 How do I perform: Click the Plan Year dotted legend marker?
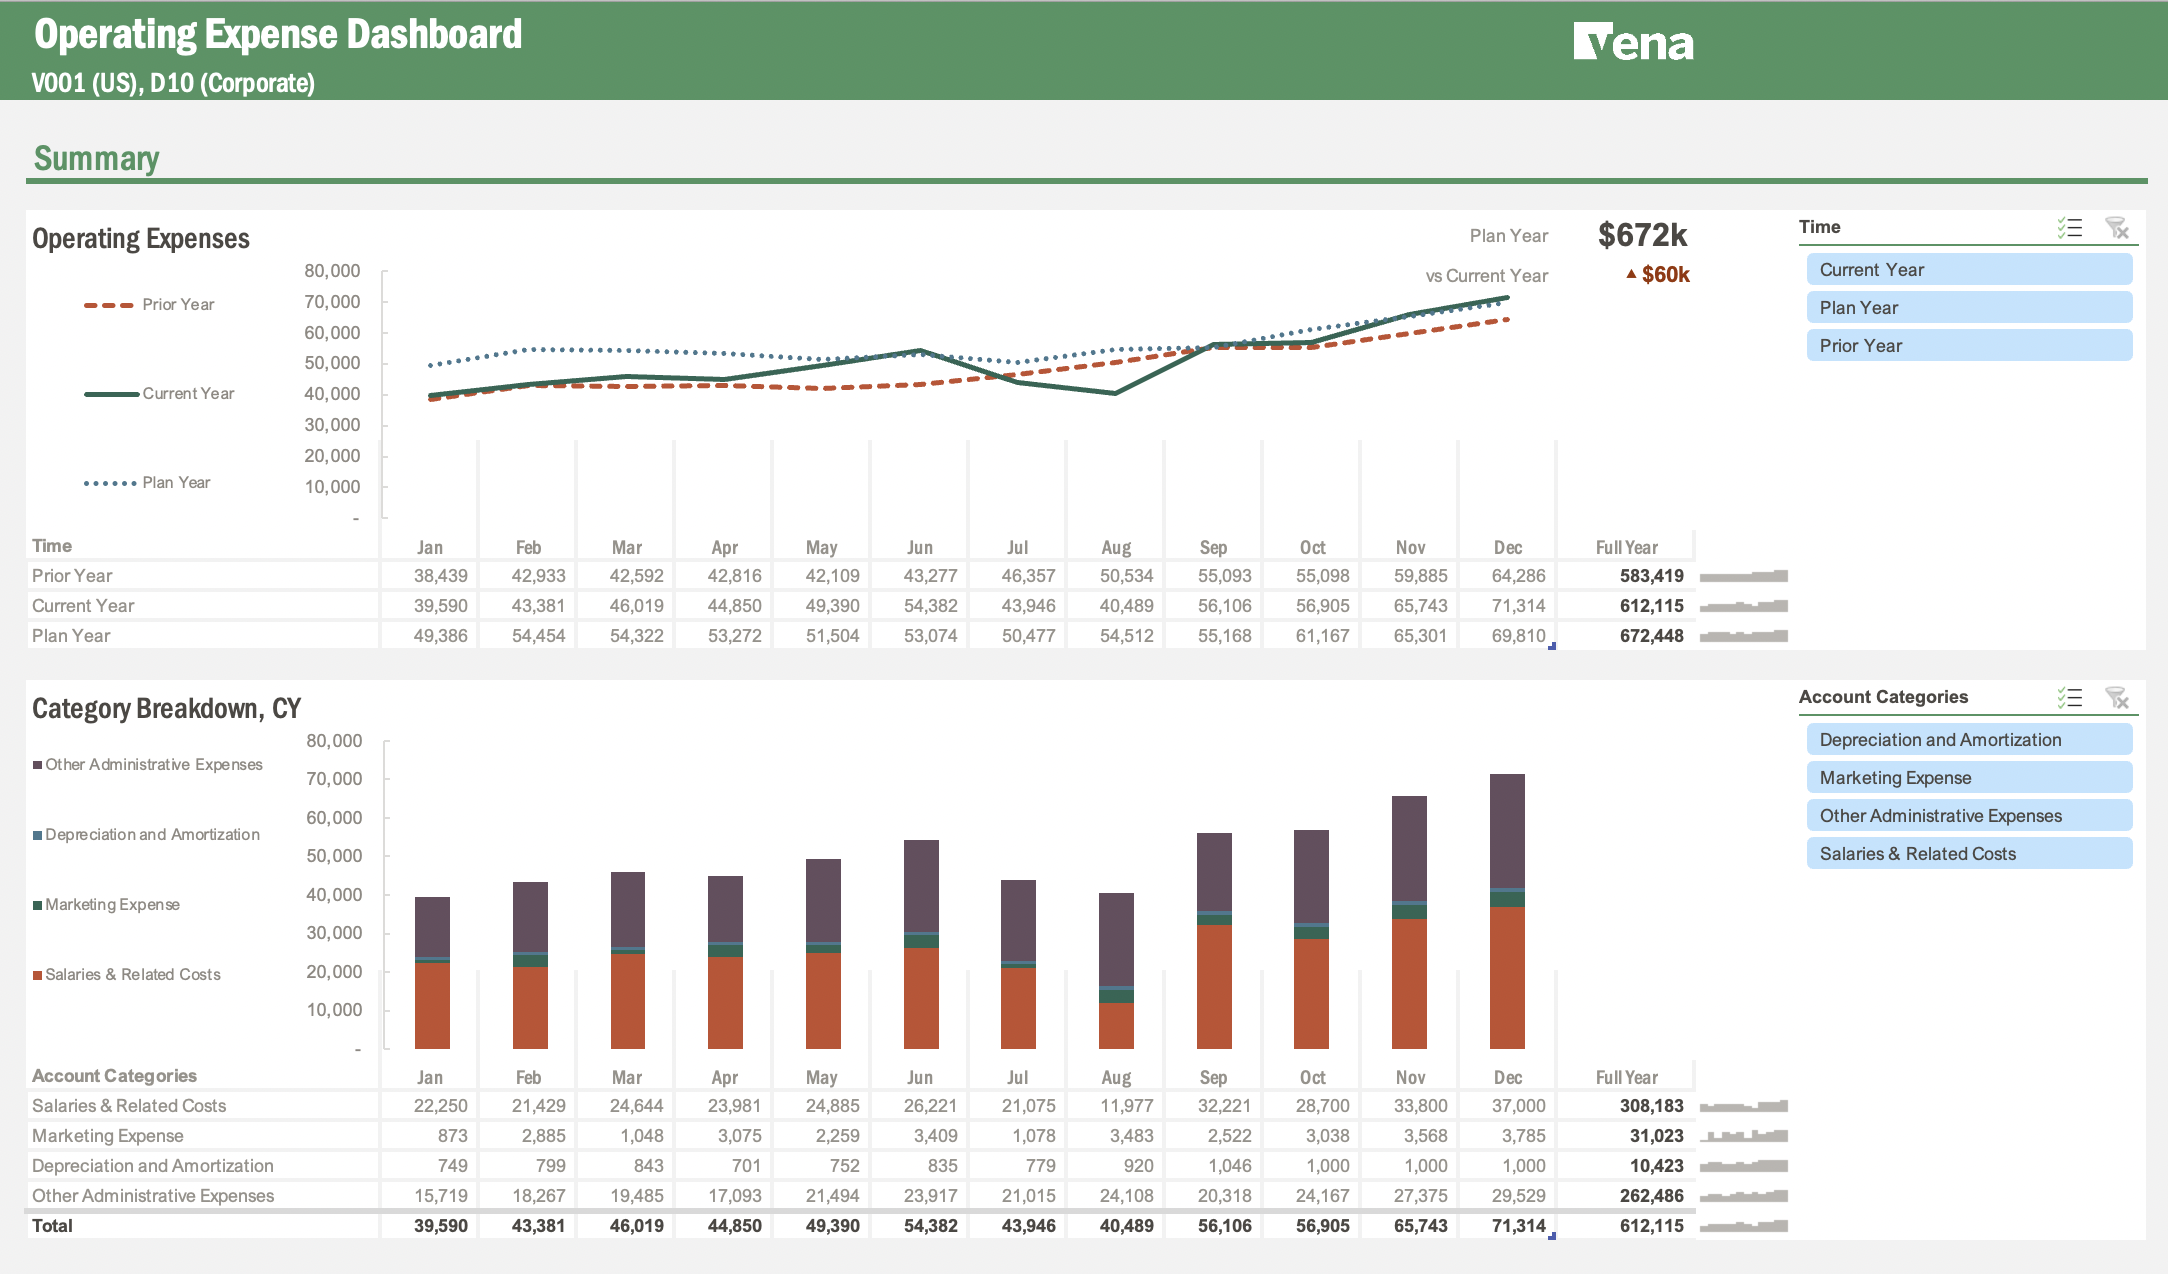110,482
